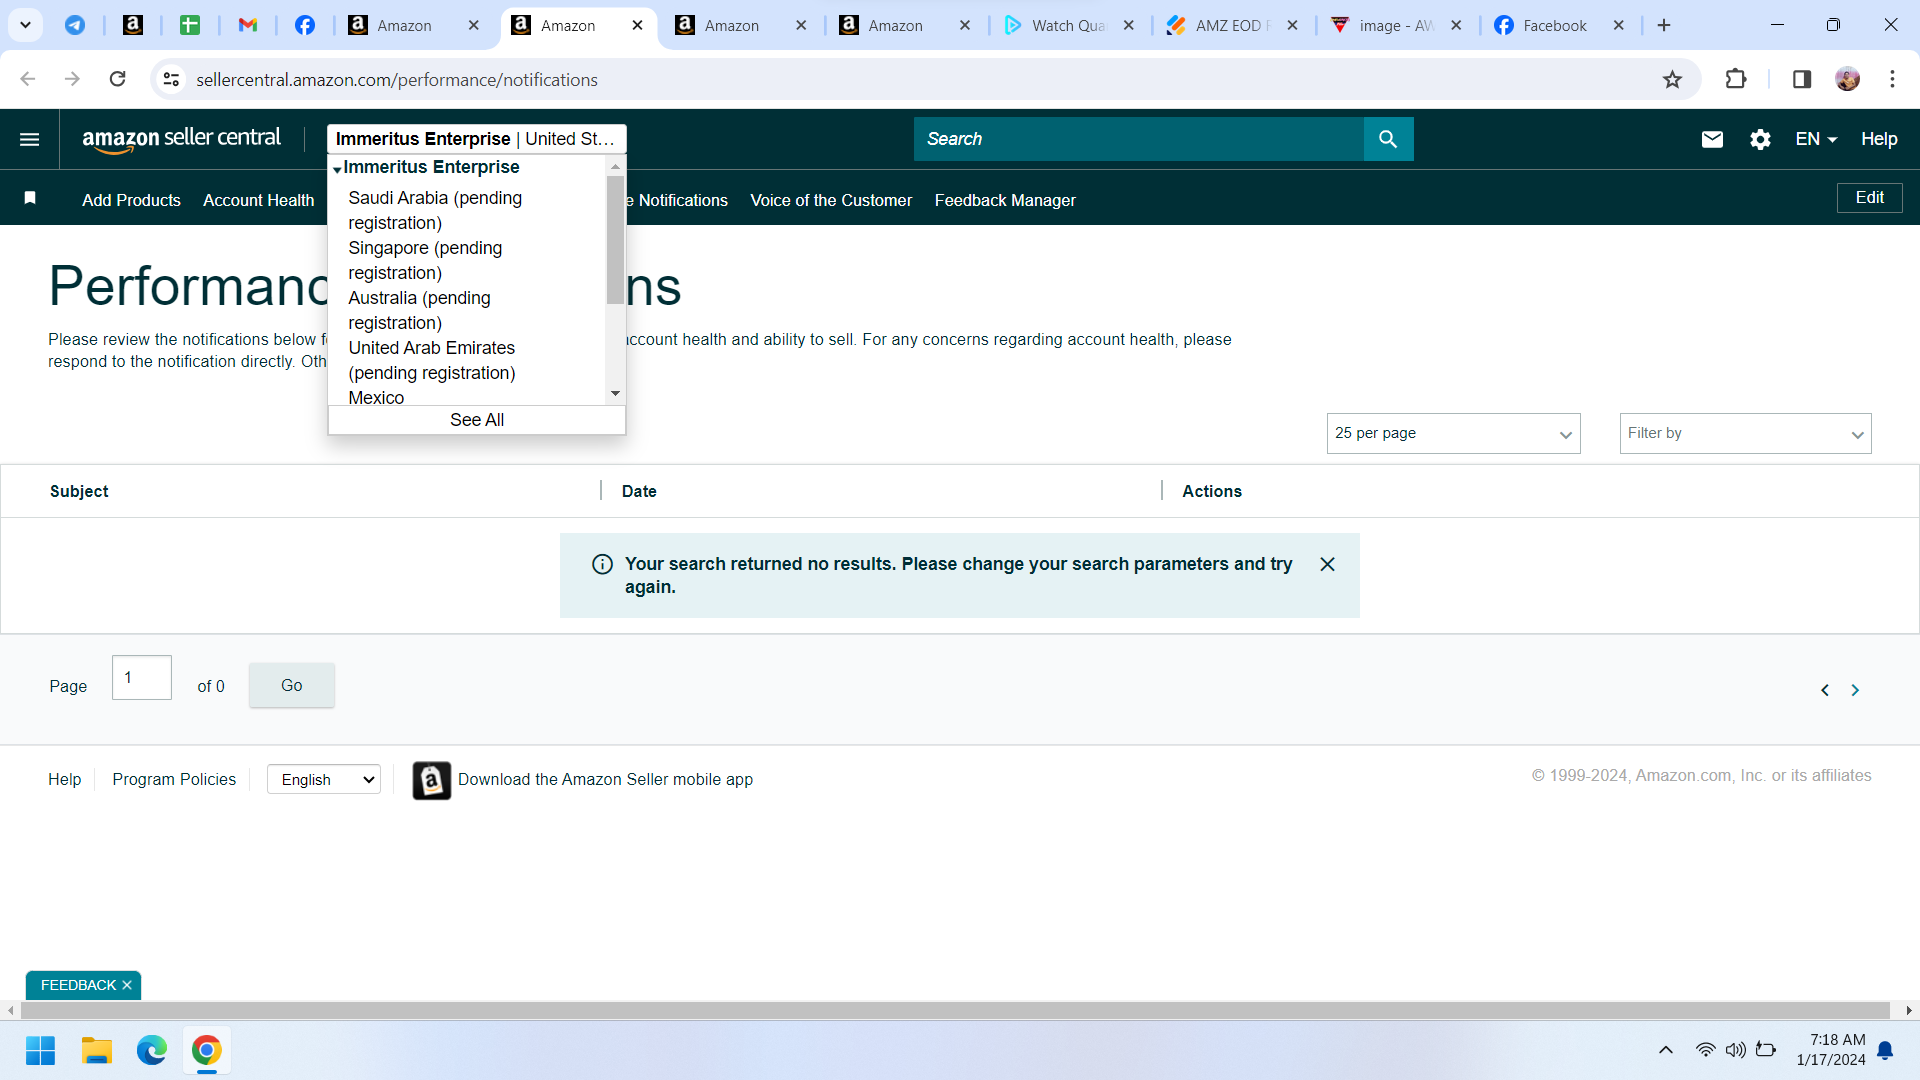Close the FEEDBACK tab widget
Screen dimensions: 1920x1080
coord(127,986)
